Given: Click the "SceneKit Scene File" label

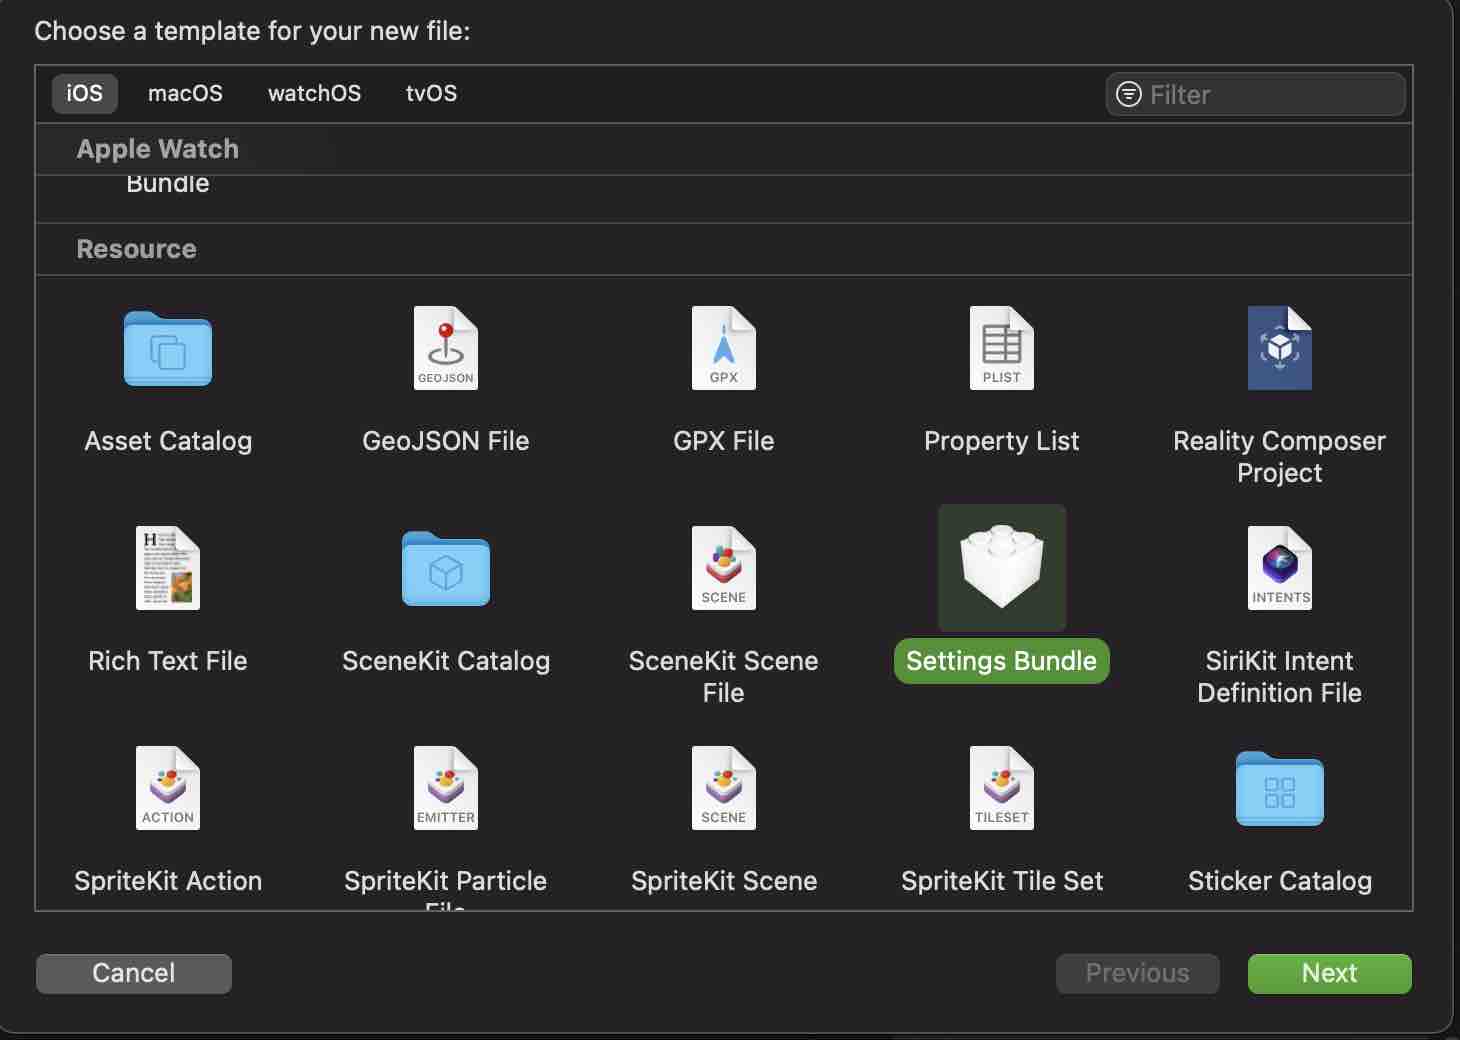Looking at the screenshot, I should 724,677.
